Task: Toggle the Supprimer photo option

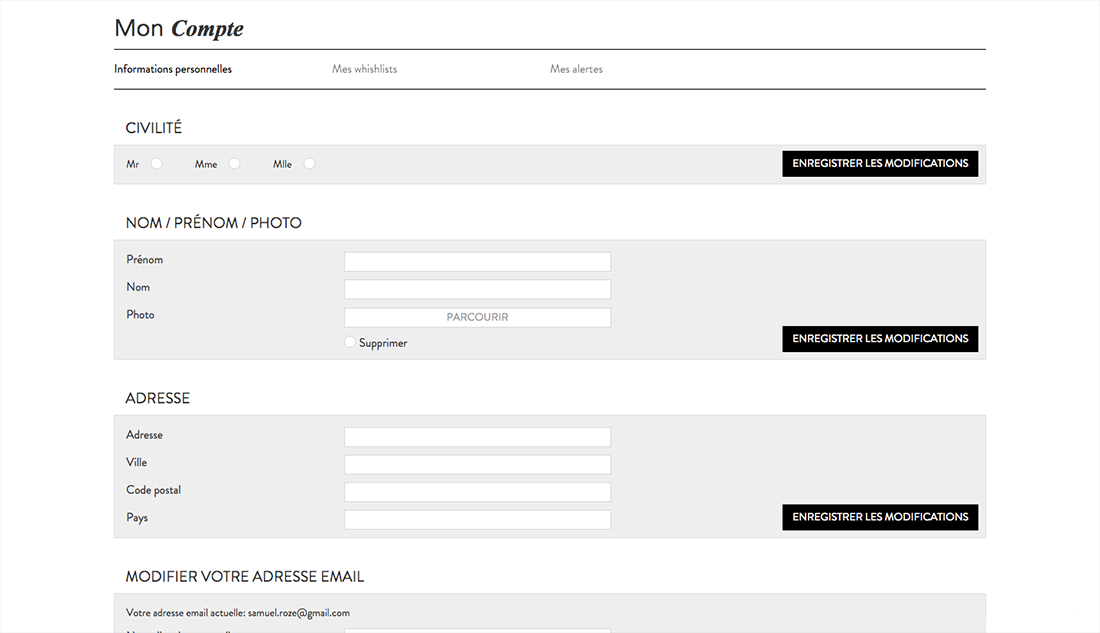Action: coord(349,342)
